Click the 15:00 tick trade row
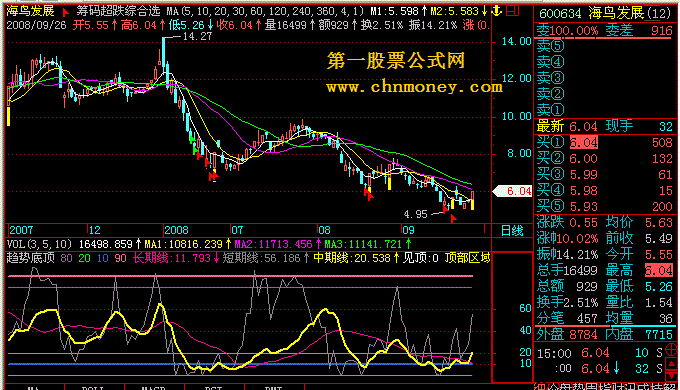This screenshot has height=390, width=680. click(600, 353)
